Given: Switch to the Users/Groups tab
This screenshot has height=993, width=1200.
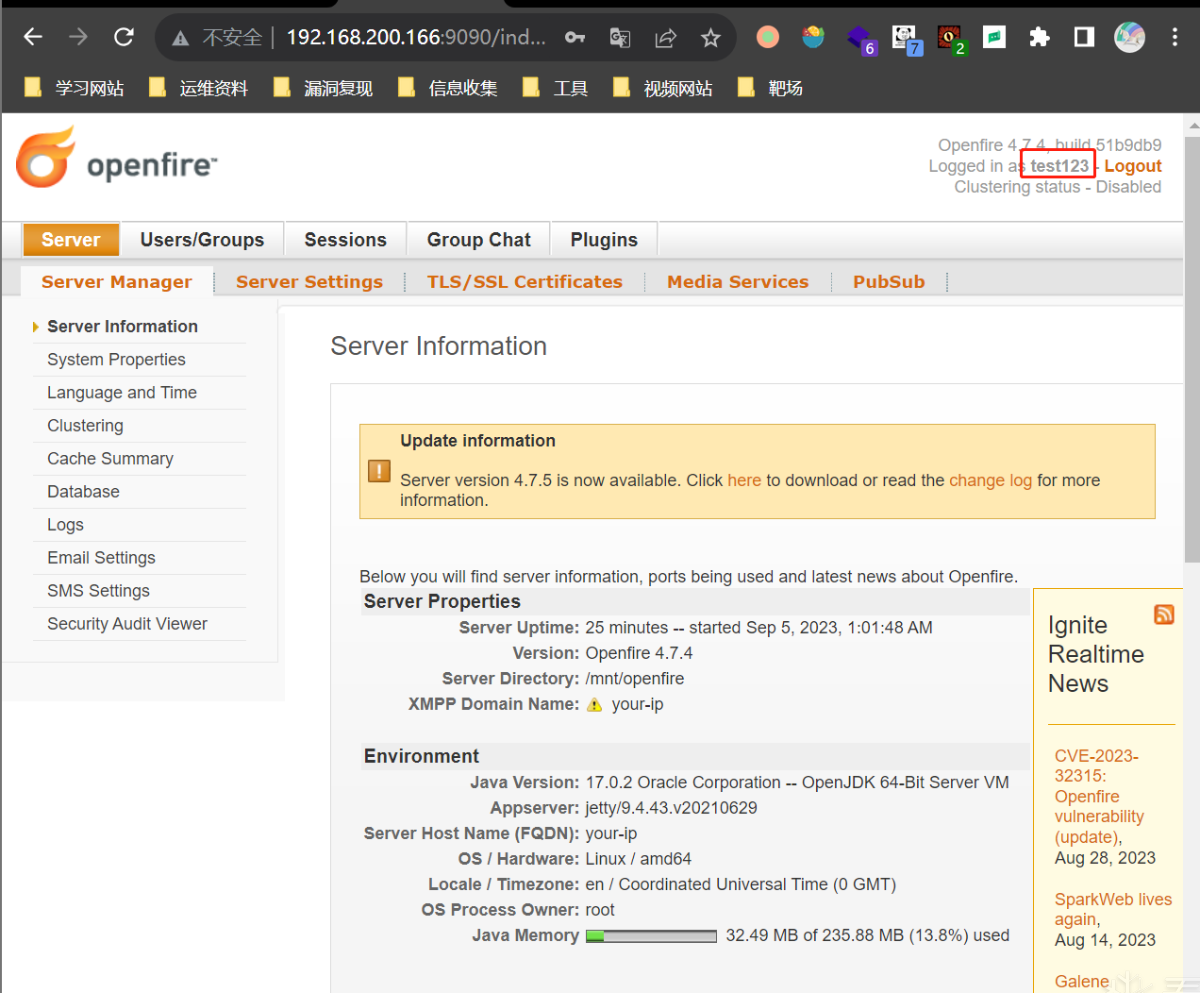Looking at the screenshot, I should 202,240.
